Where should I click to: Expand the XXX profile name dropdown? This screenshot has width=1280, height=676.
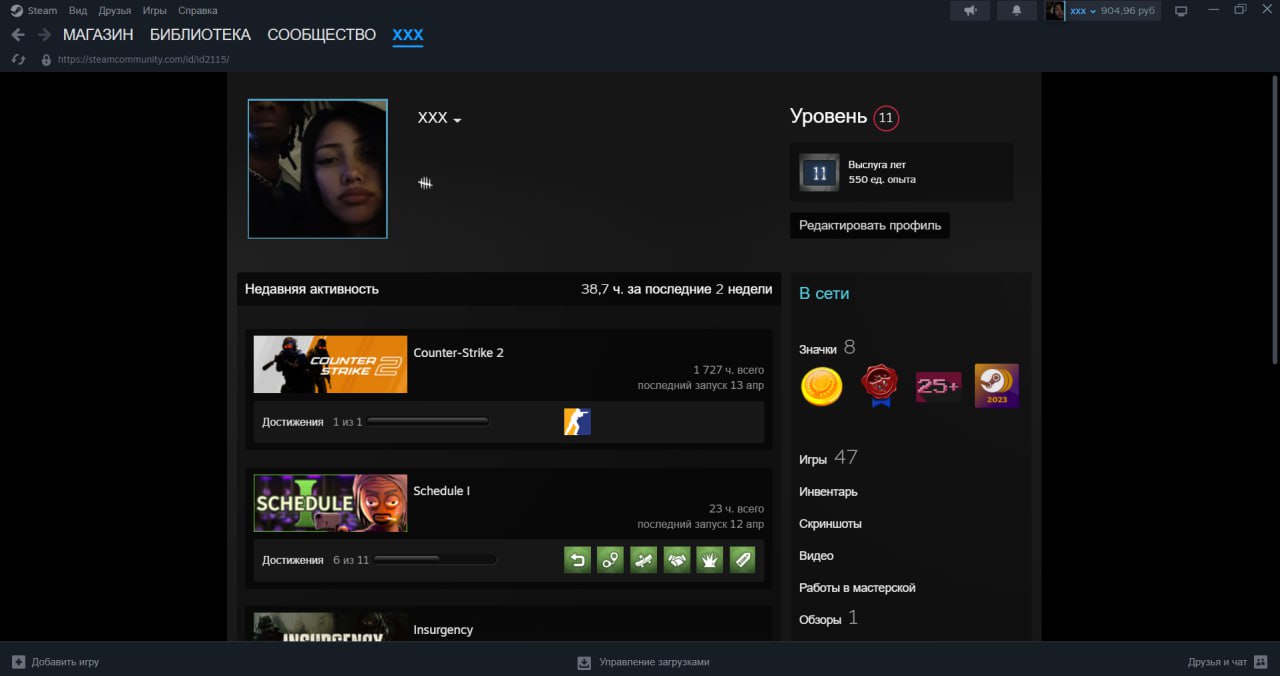click(457, 120)
